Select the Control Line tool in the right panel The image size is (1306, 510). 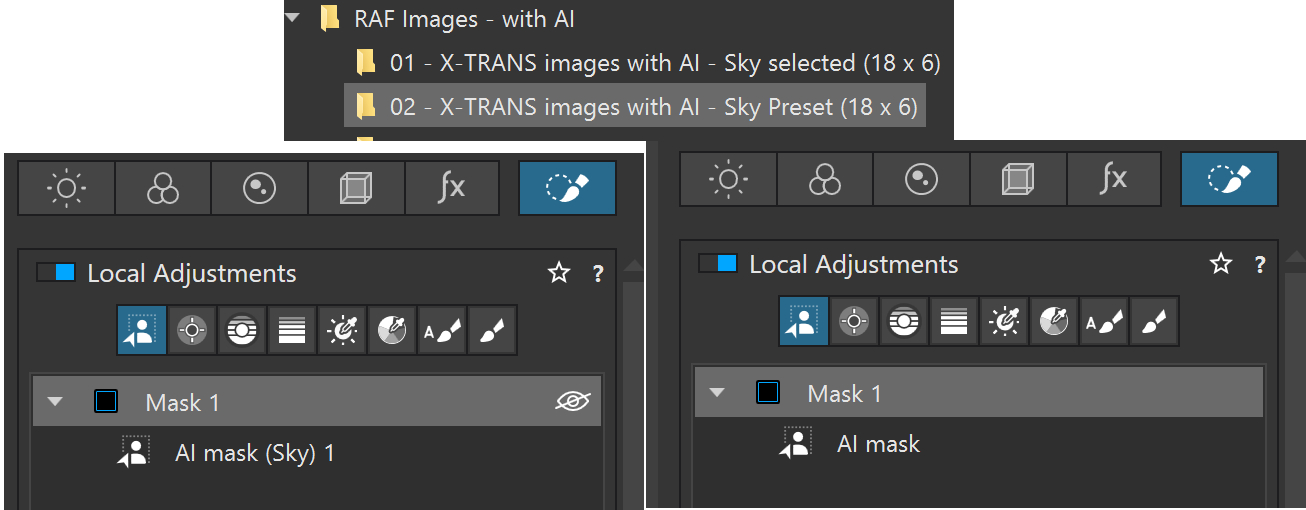(904, 321)
